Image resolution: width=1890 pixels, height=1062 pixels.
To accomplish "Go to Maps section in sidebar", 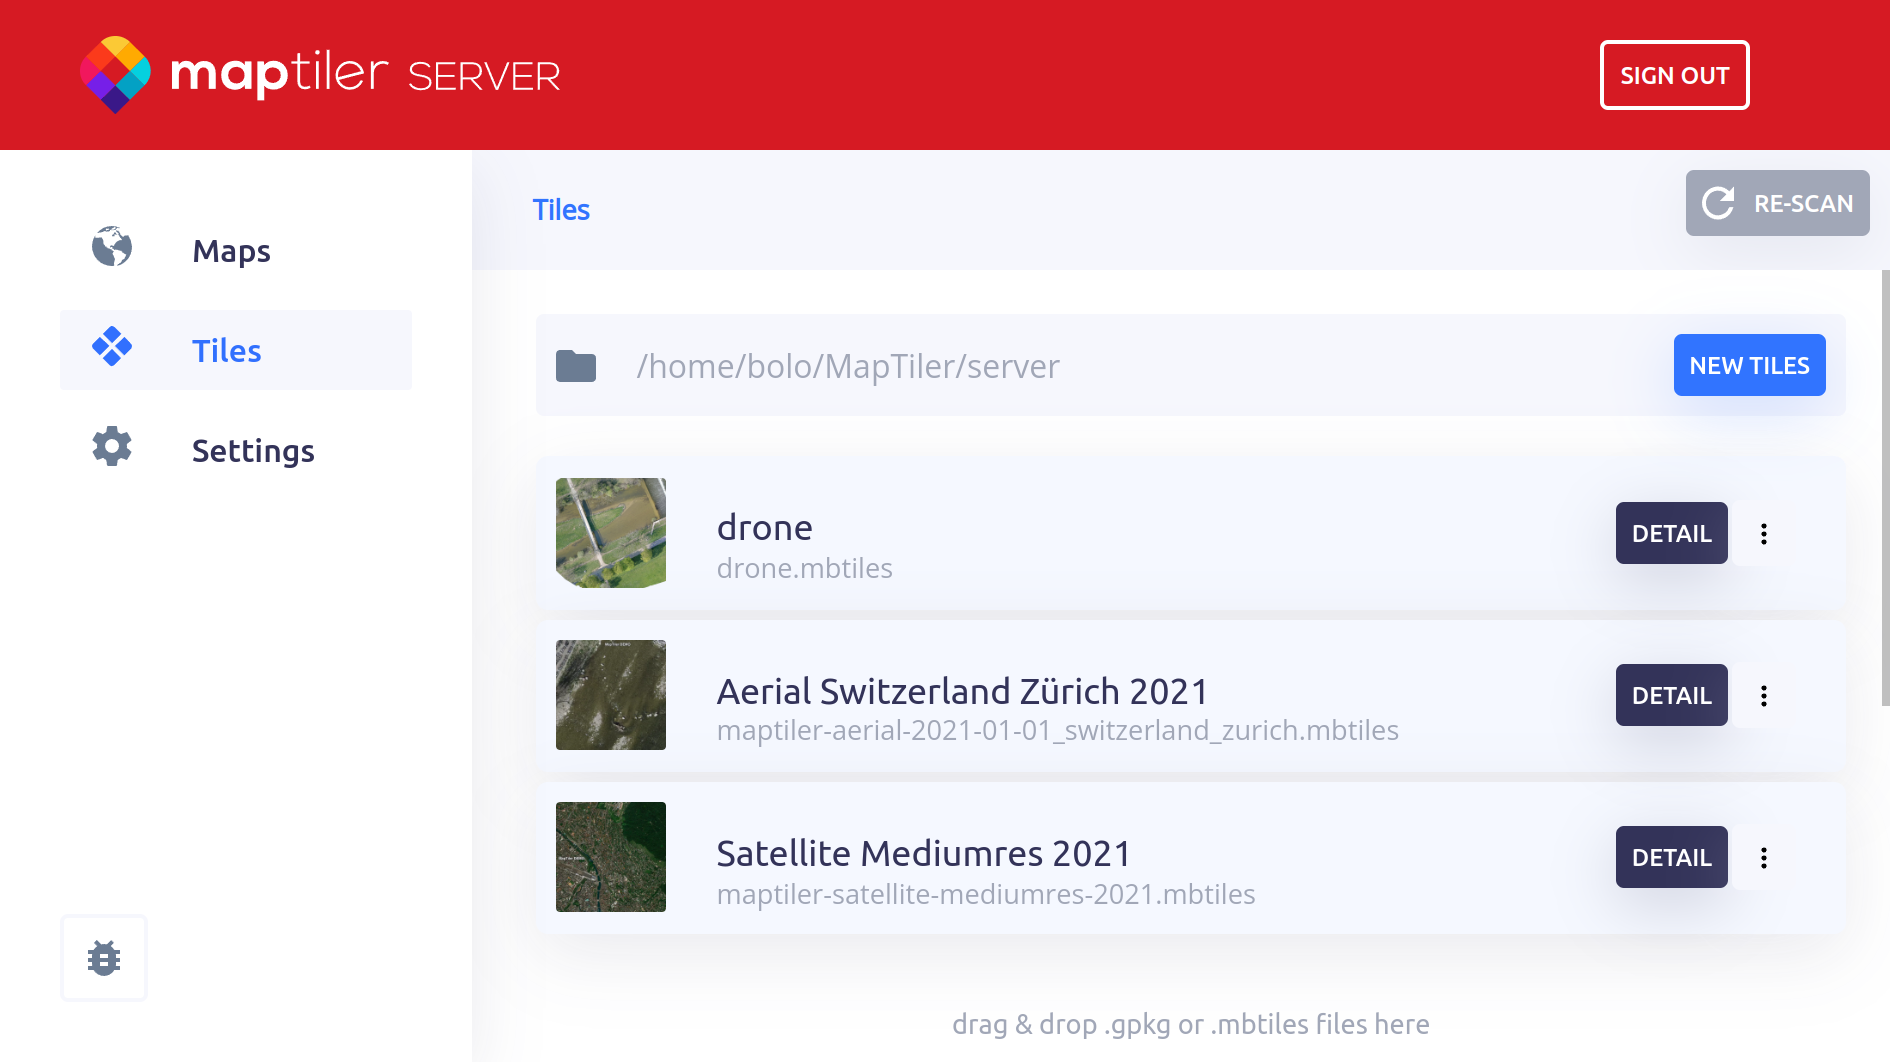I will (231, 251).
